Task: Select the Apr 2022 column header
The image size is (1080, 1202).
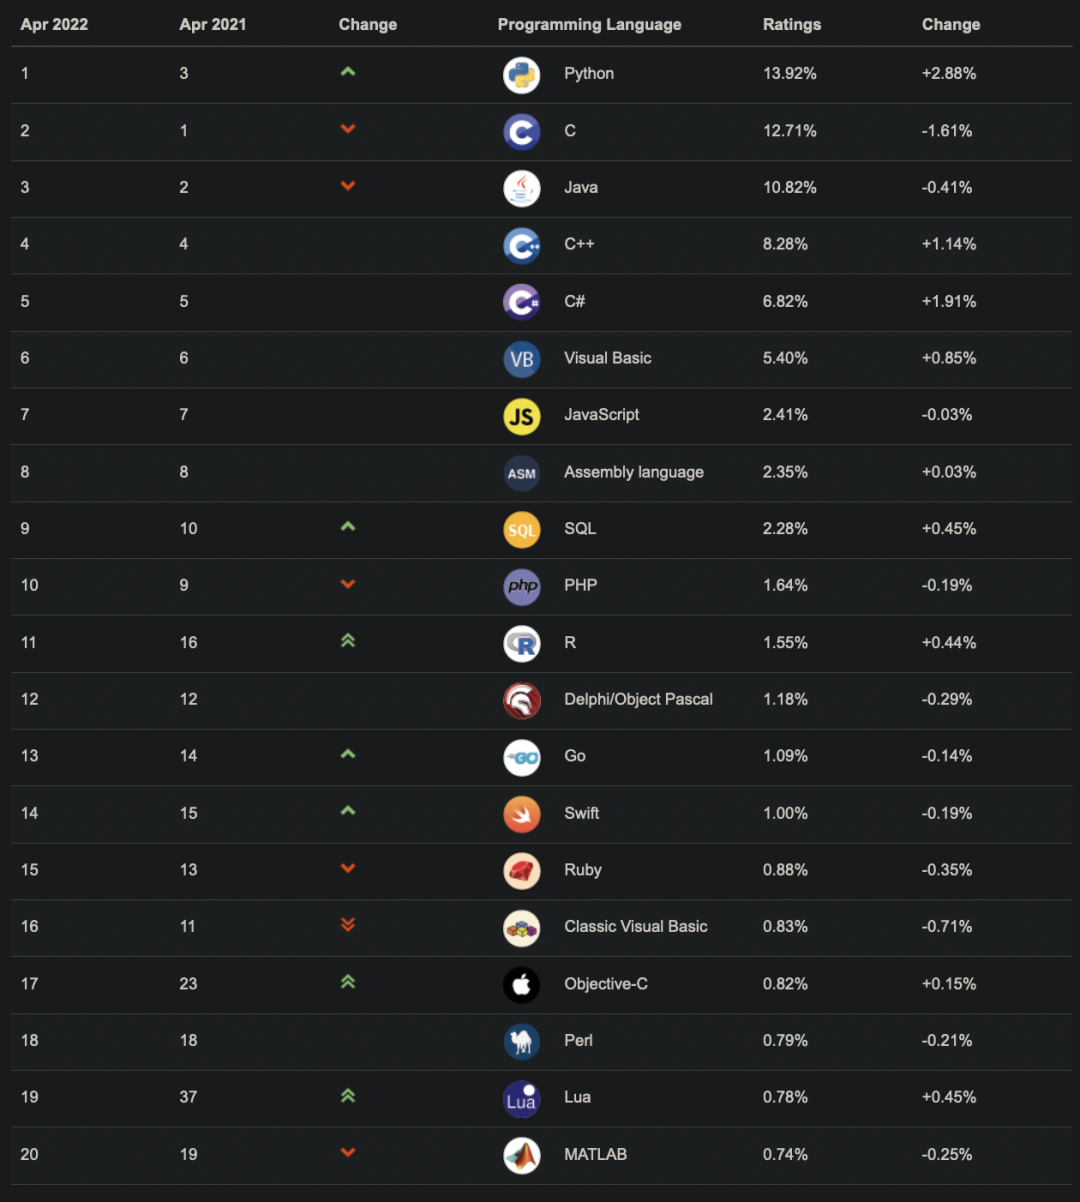Action: (x=54, y=24)
